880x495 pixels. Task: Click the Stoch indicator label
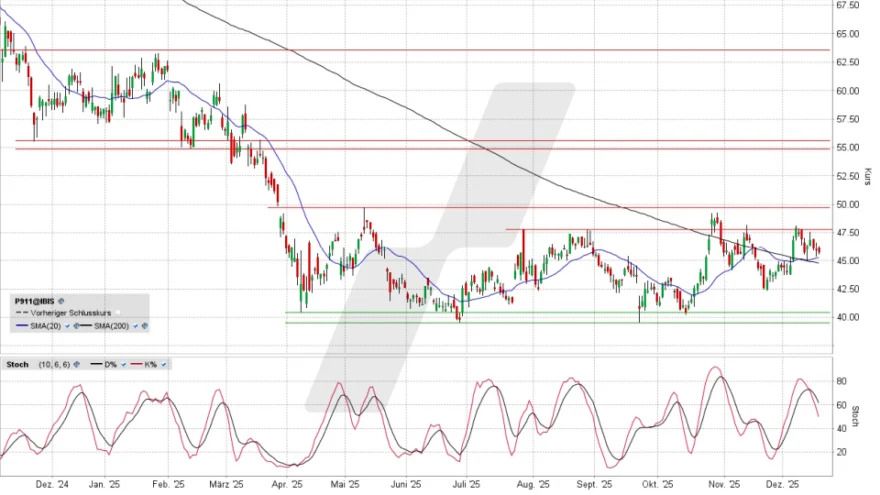point(17,364)
